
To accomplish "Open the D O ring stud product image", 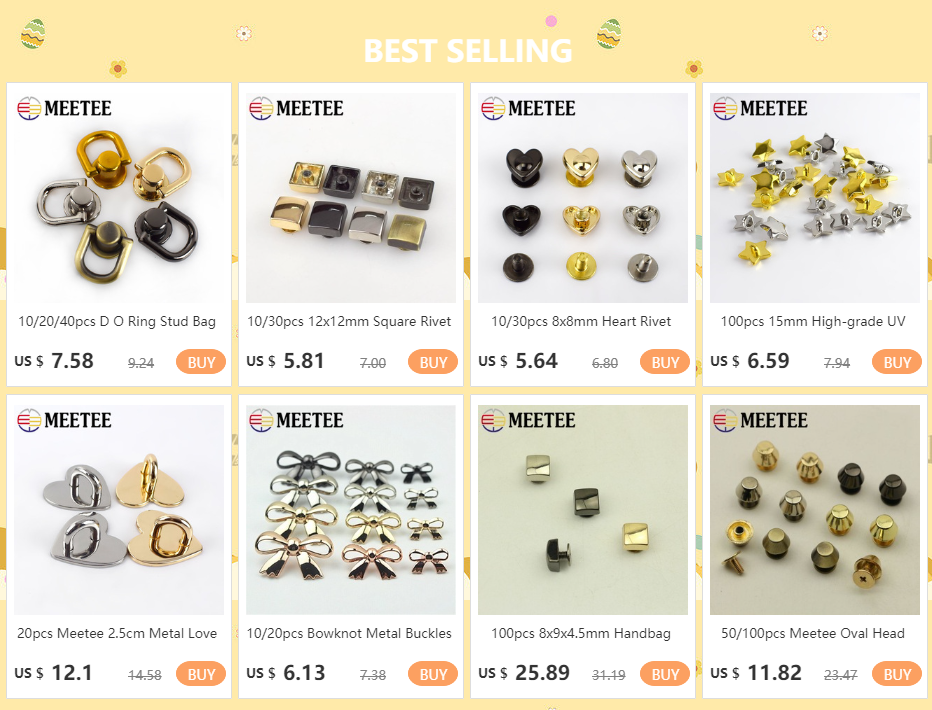I will (119, 198).
